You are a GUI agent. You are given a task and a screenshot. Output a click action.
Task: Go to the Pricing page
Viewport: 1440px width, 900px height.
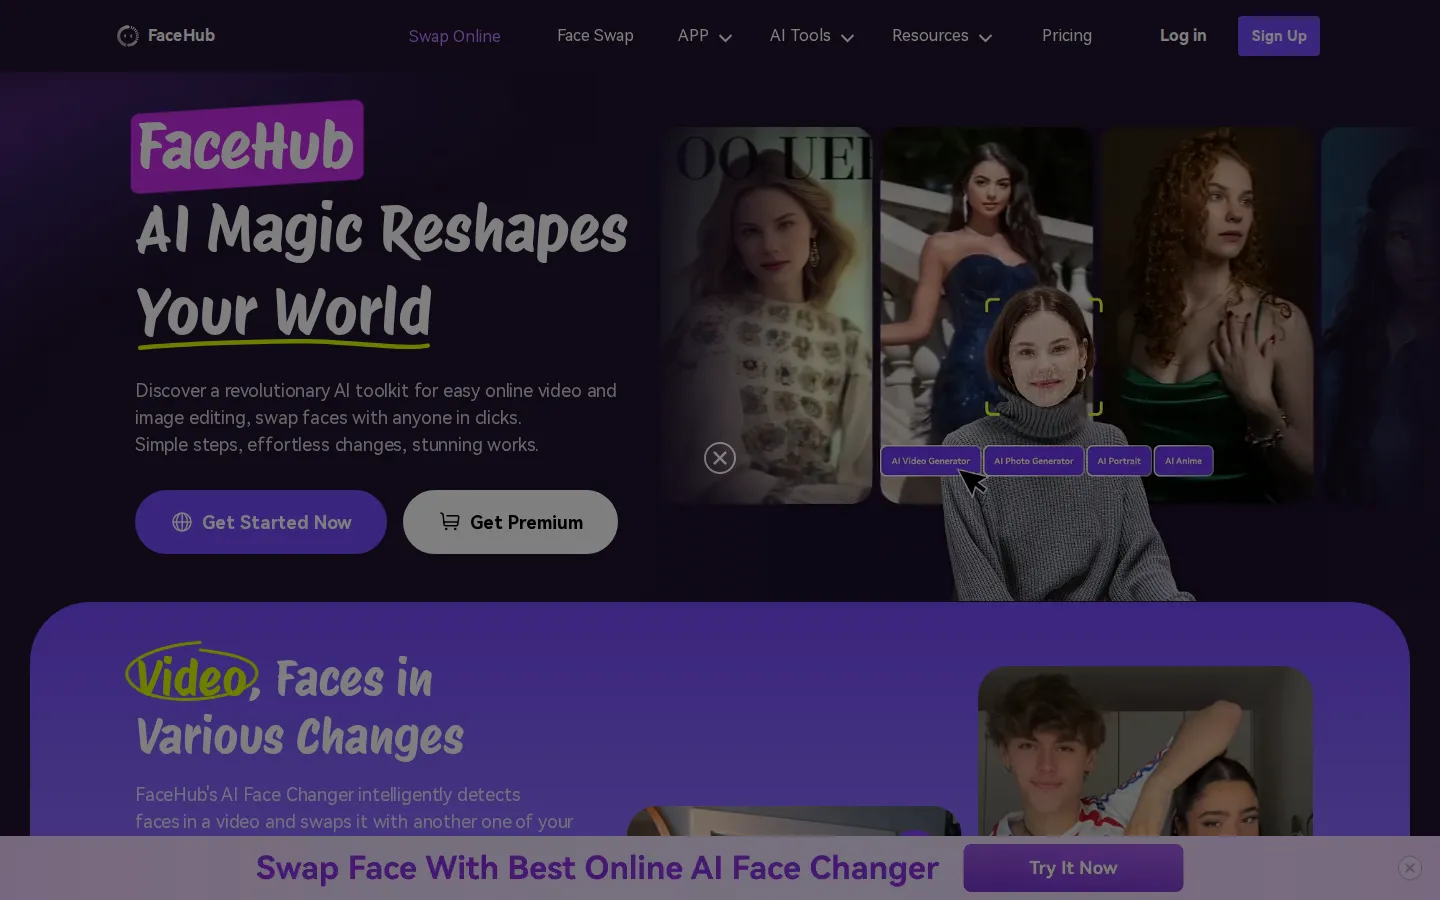coord(1067,35)
